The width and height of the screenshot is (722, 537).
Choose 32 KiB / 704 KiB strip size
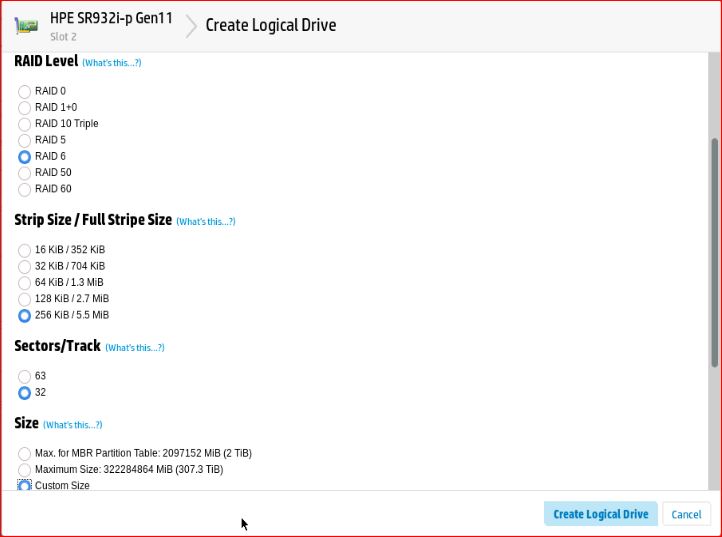click(x=25, y=267)
